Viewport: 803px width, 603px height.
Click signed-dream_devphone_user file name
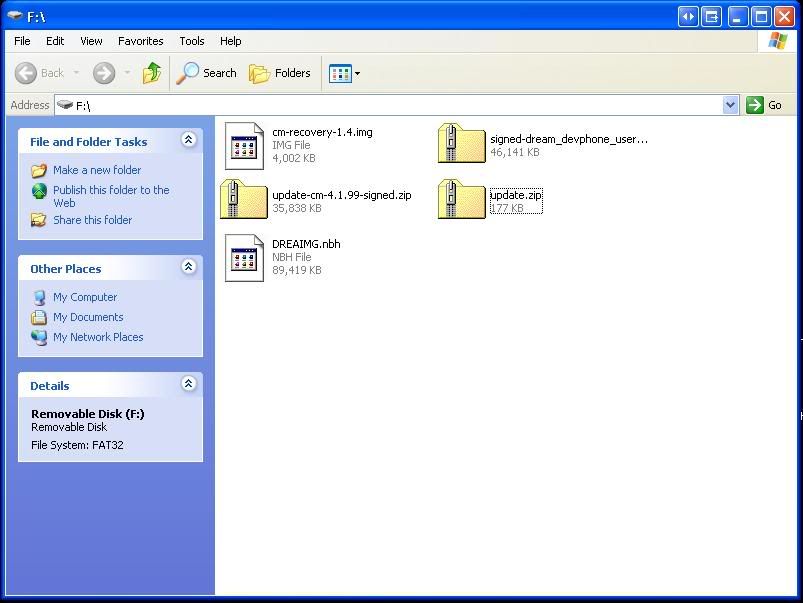pyautogui.click(x=569, y=139)
